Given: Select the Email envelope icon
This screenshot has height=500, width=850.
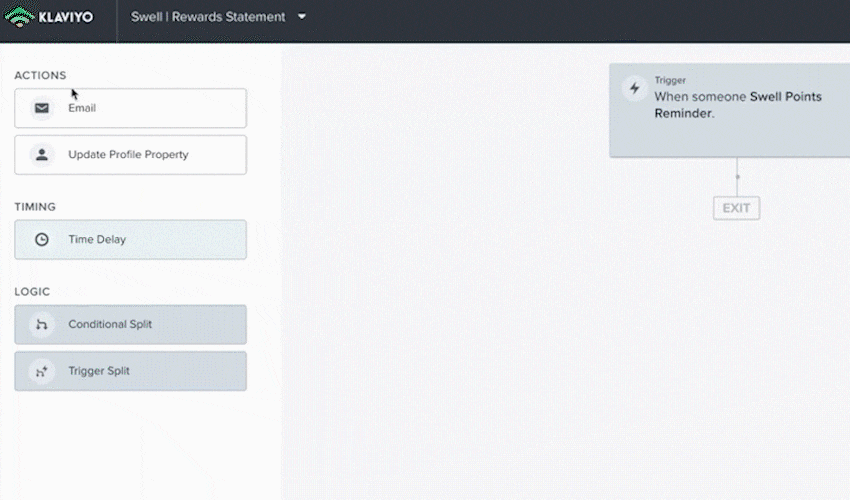Looking at the screenshot, I should coord(42,108).
